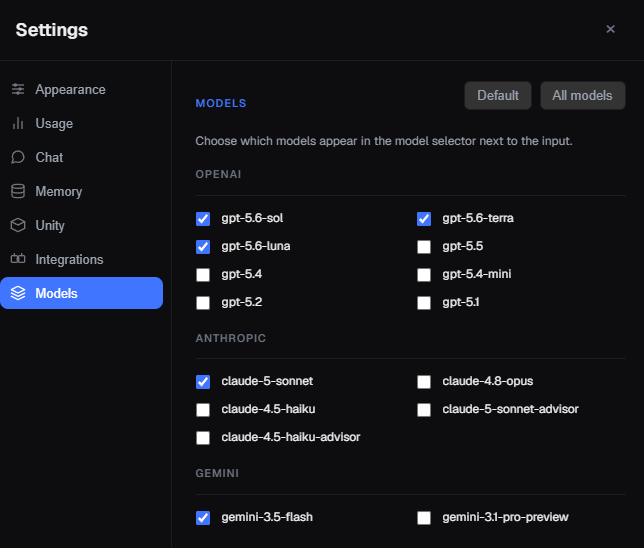Close the Settings dialog
644x548 pixels.
pos(610,29)
